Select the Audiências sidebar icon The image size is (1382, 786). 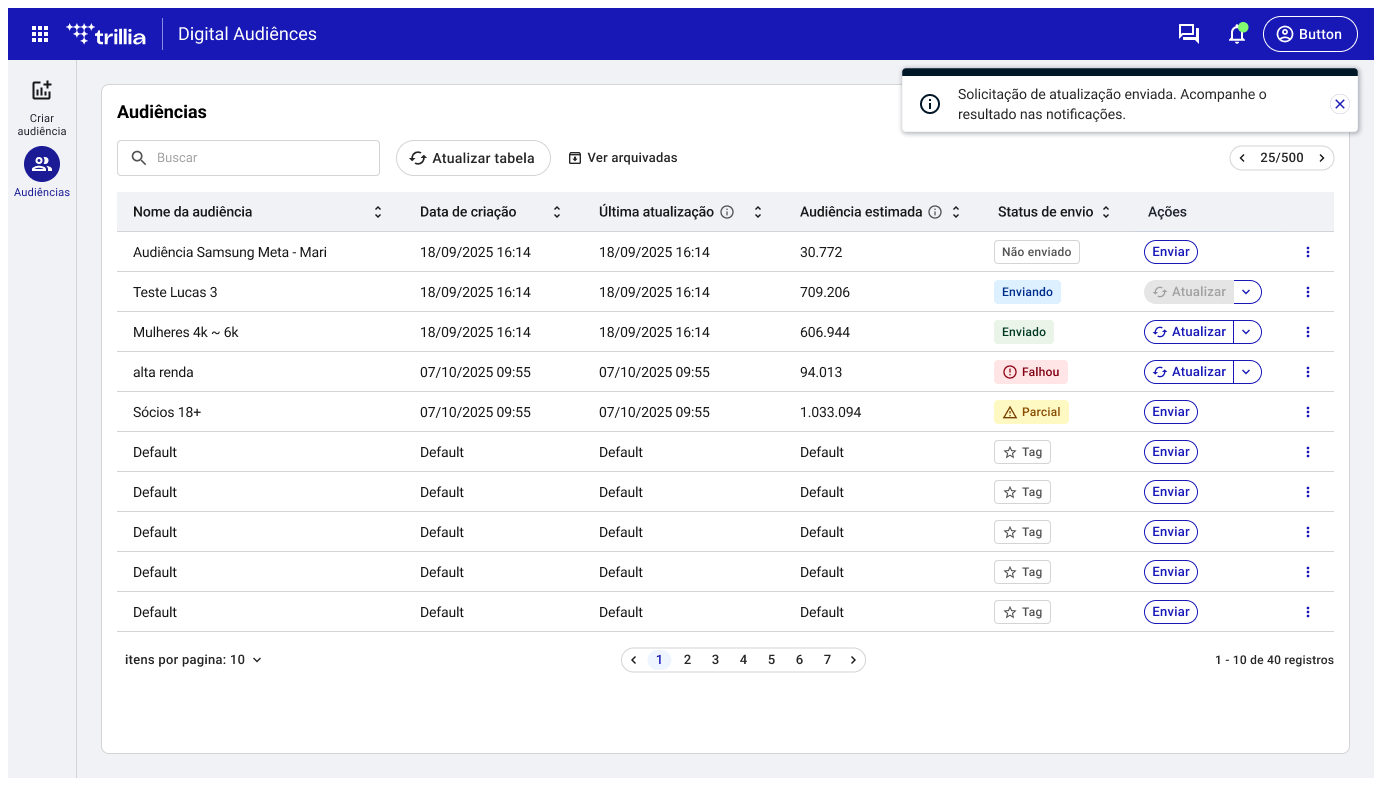[x=42, y=164]
